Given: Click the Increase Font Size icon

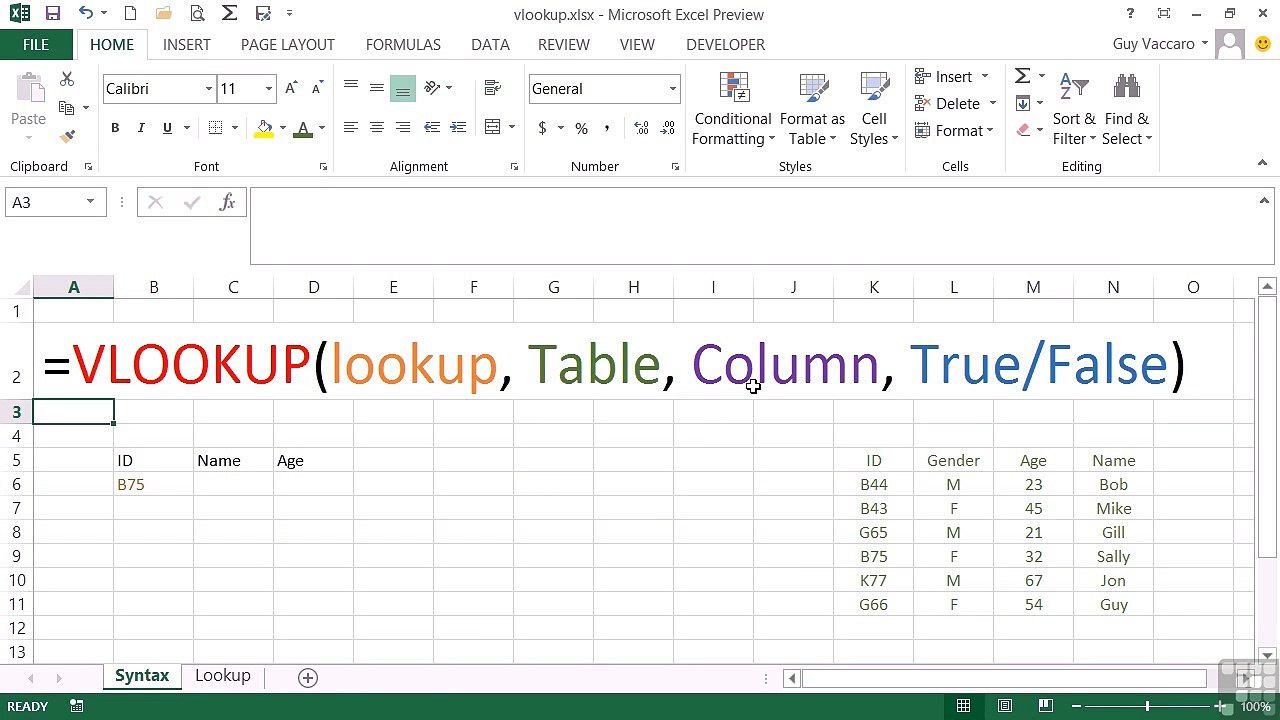Looking at the screenshot, I should [291, 88].
